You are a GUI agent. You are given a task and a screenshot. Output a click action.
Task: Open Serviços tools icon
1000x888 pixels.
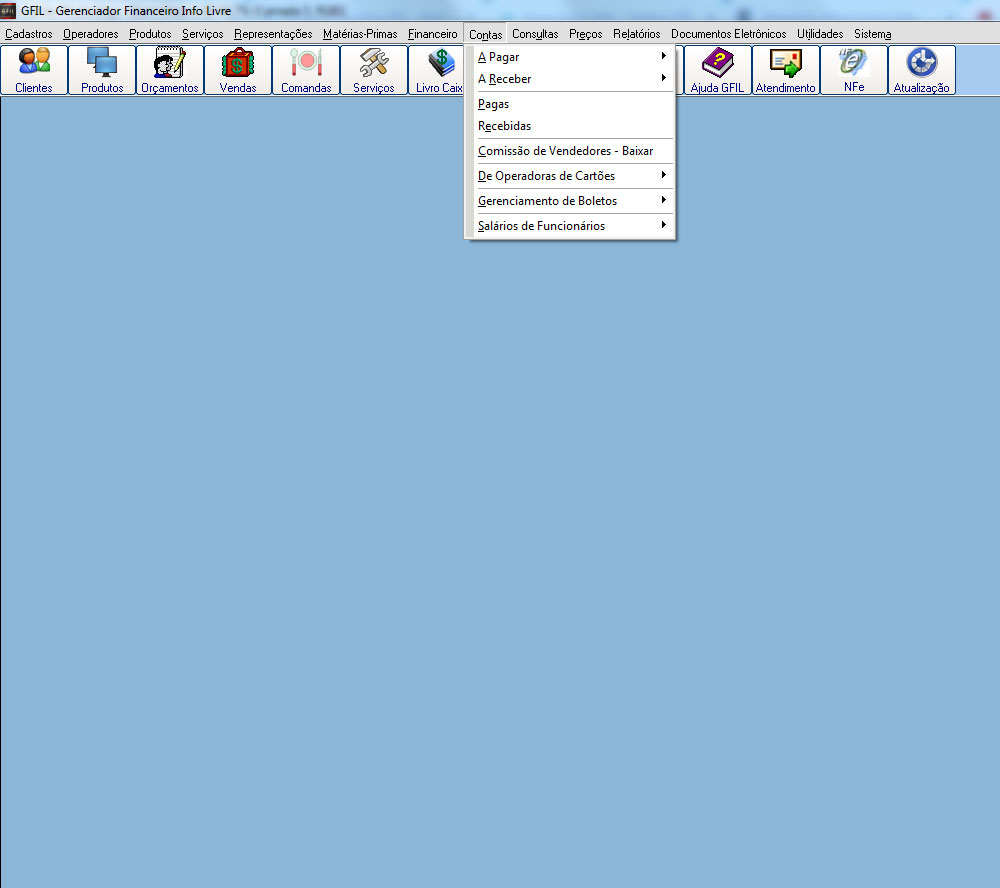tap(374, 70)
